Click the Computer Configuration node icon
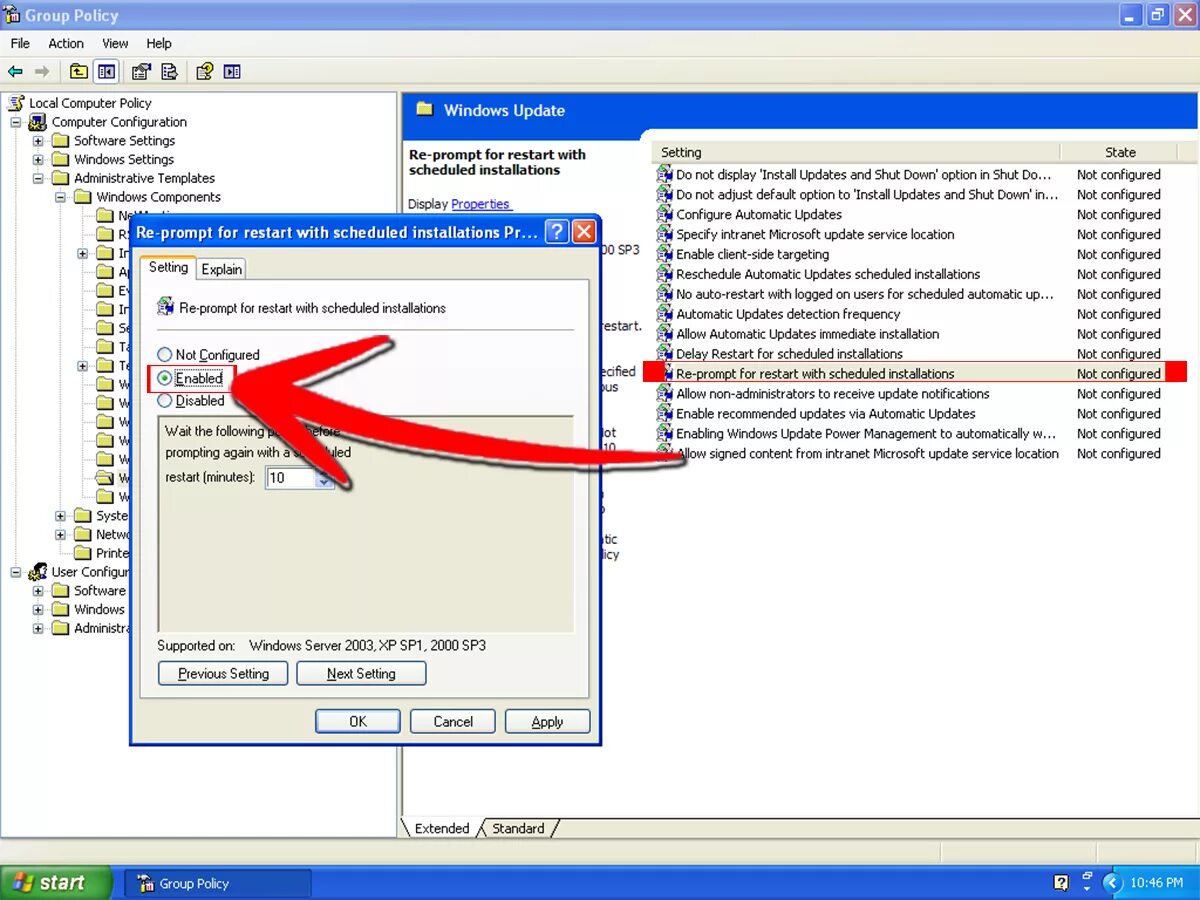 38,122
